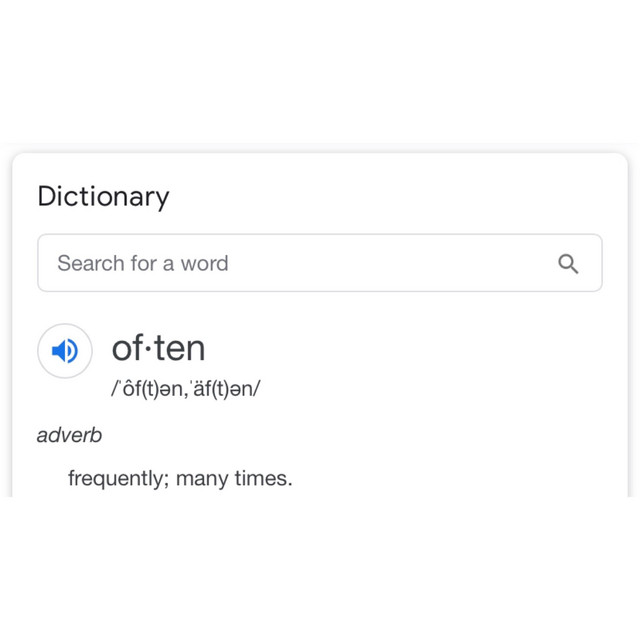
Task: Click the word 'times.' ending the definition
Action: tap(263, 479)
